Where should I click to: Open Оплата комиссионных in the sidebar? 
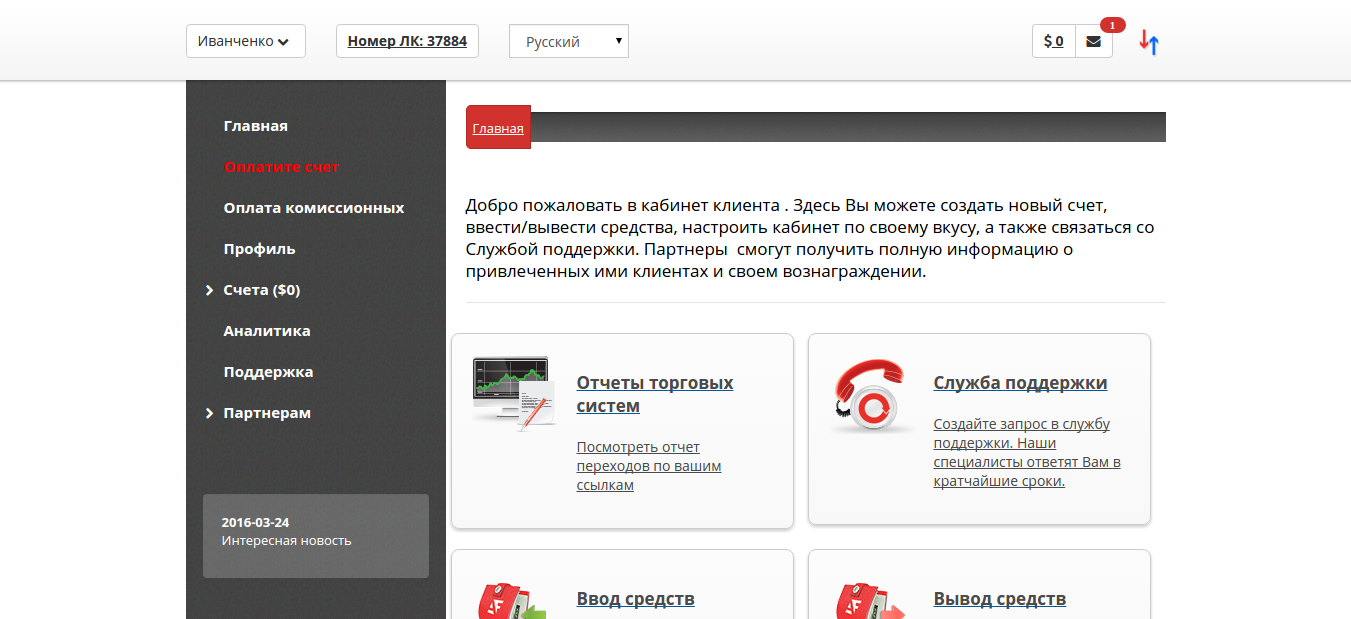(314, 208)
